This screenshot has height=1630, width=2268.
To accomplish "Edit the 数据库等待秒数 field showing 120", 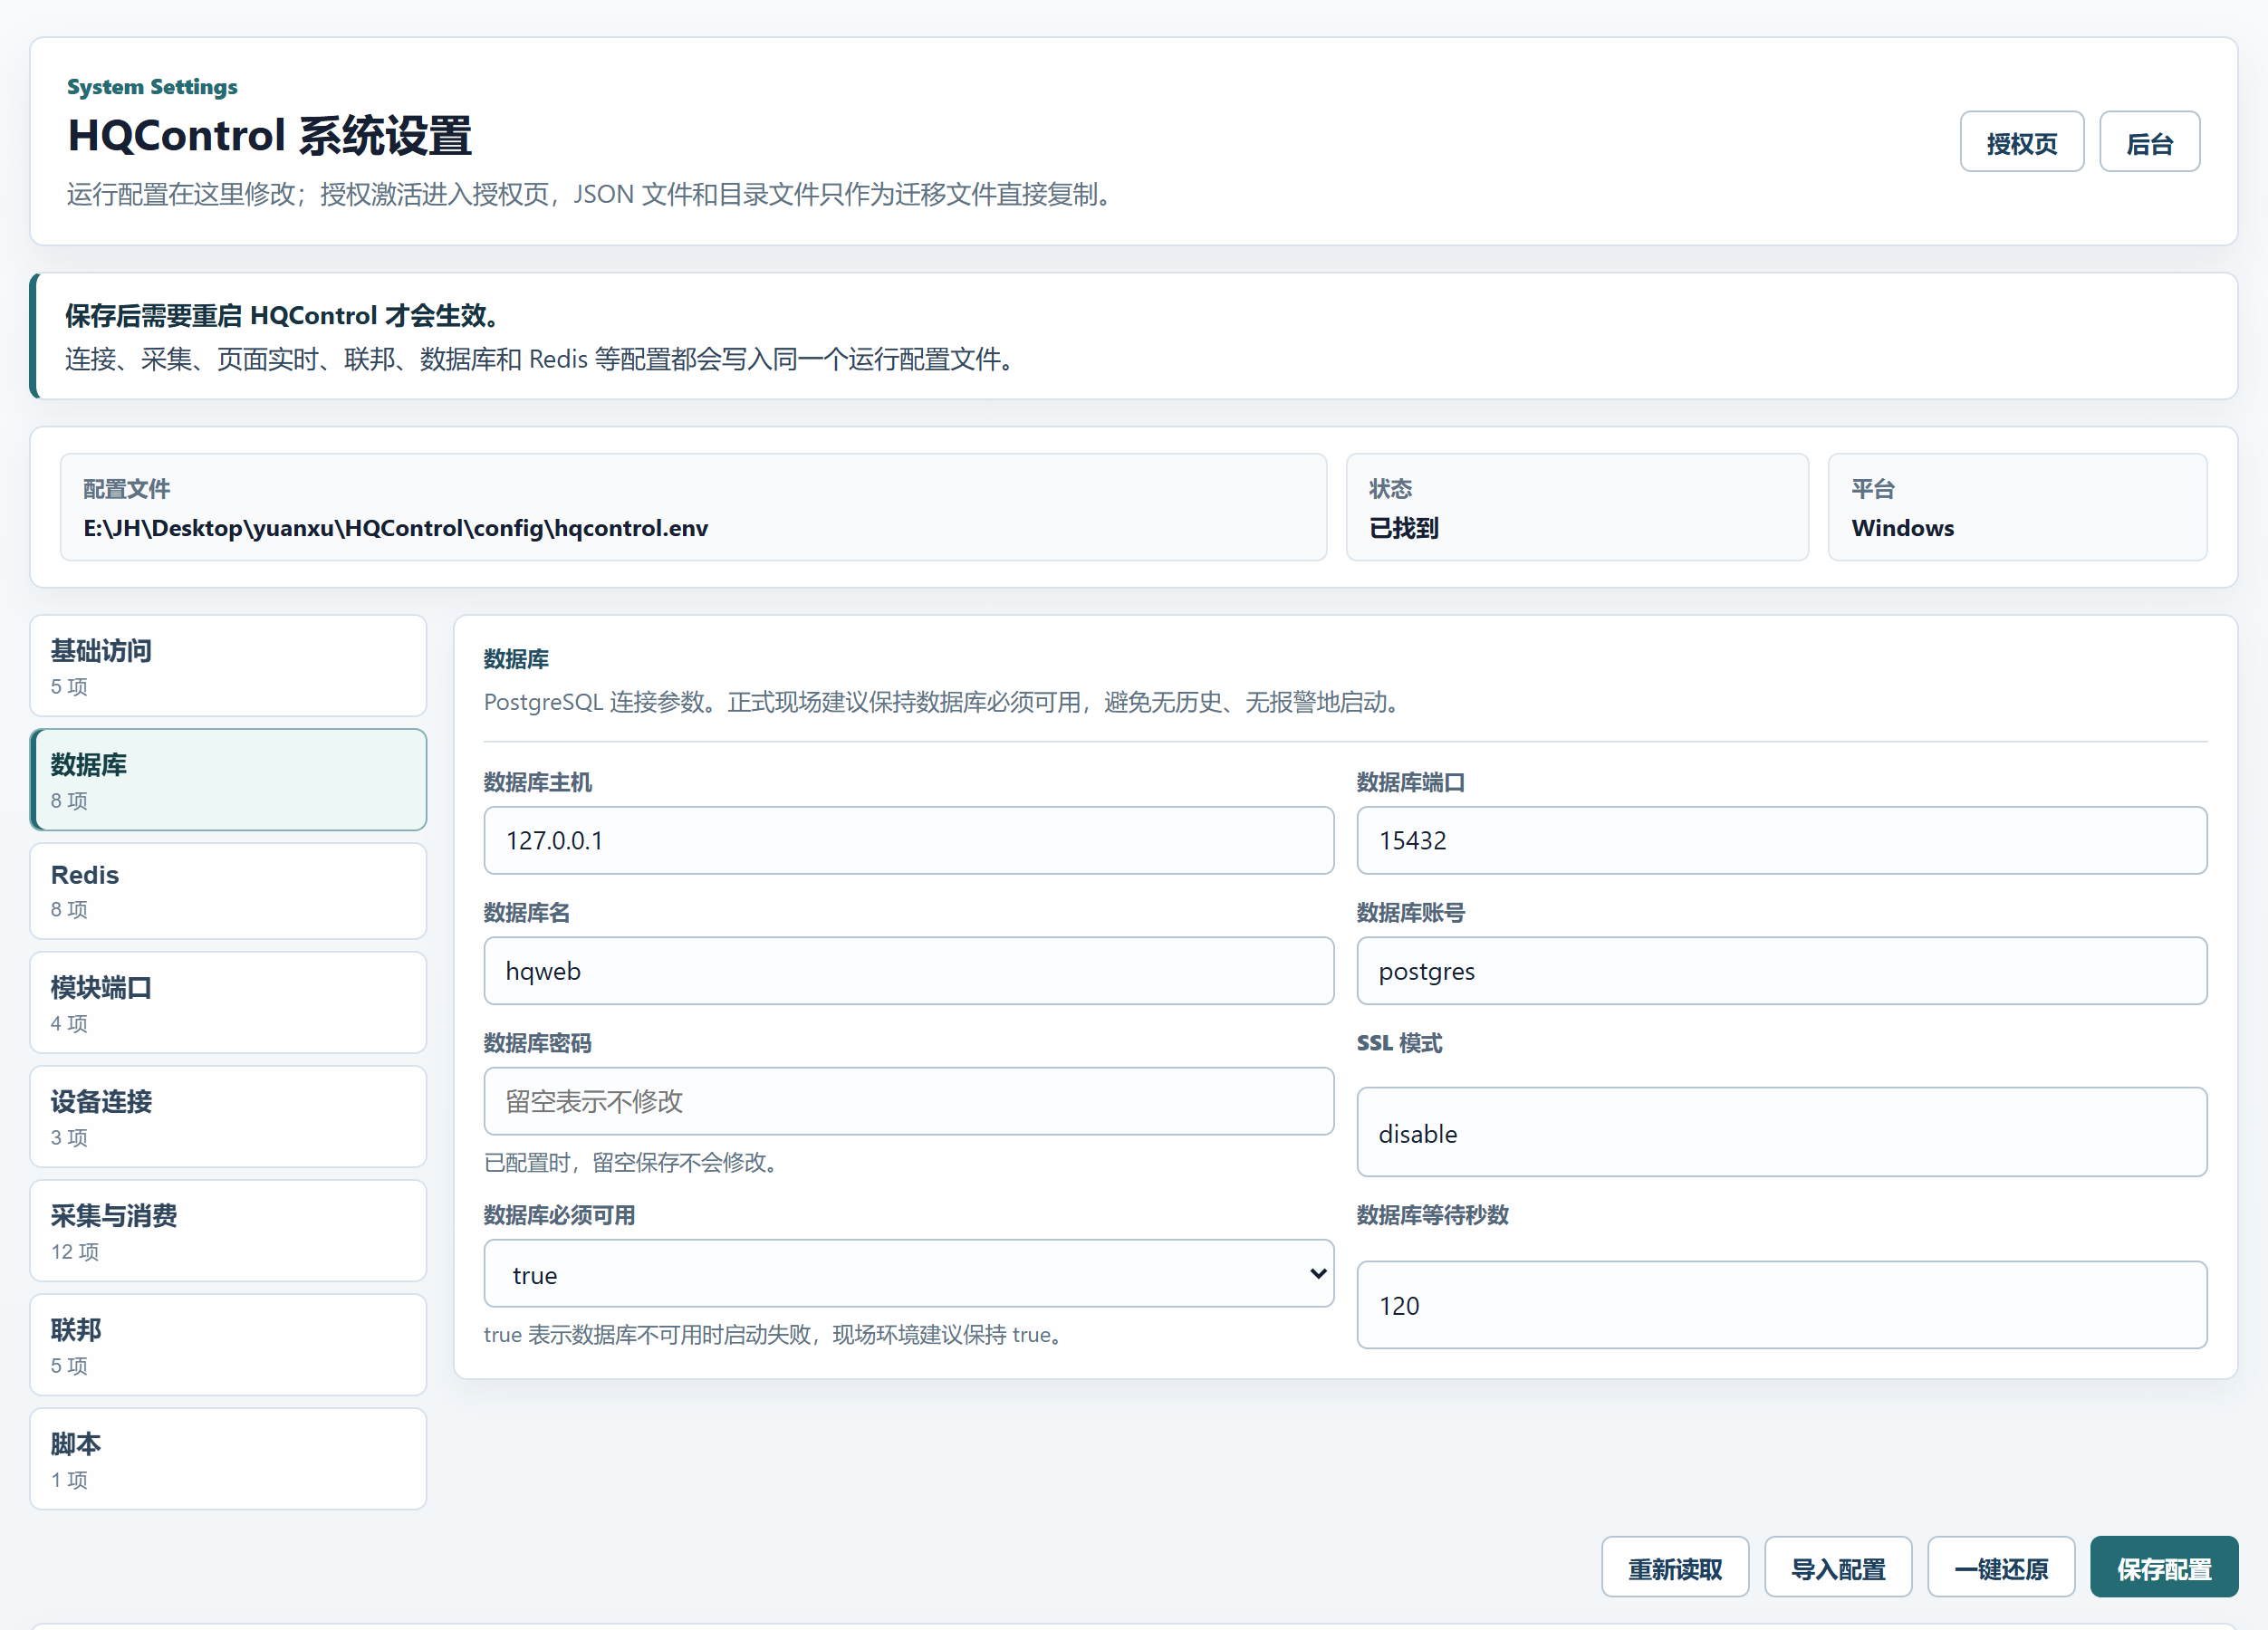I will 1781,1305.
